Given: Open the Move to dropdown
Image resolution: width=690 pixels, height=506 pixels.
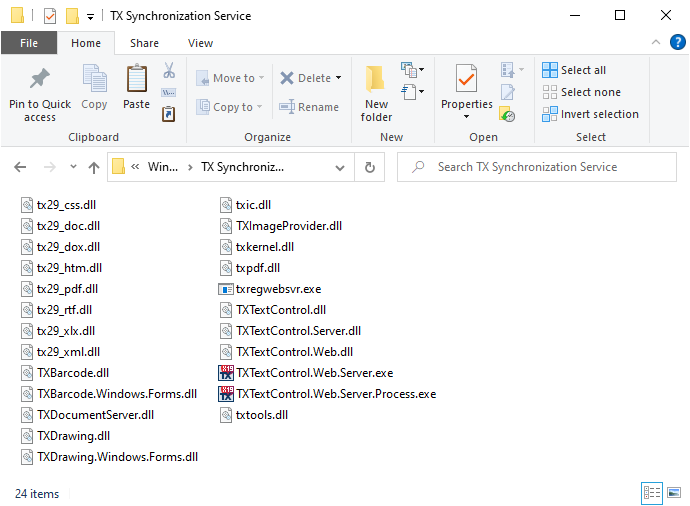Looking at the screenshot, I should tap(230, 78).
